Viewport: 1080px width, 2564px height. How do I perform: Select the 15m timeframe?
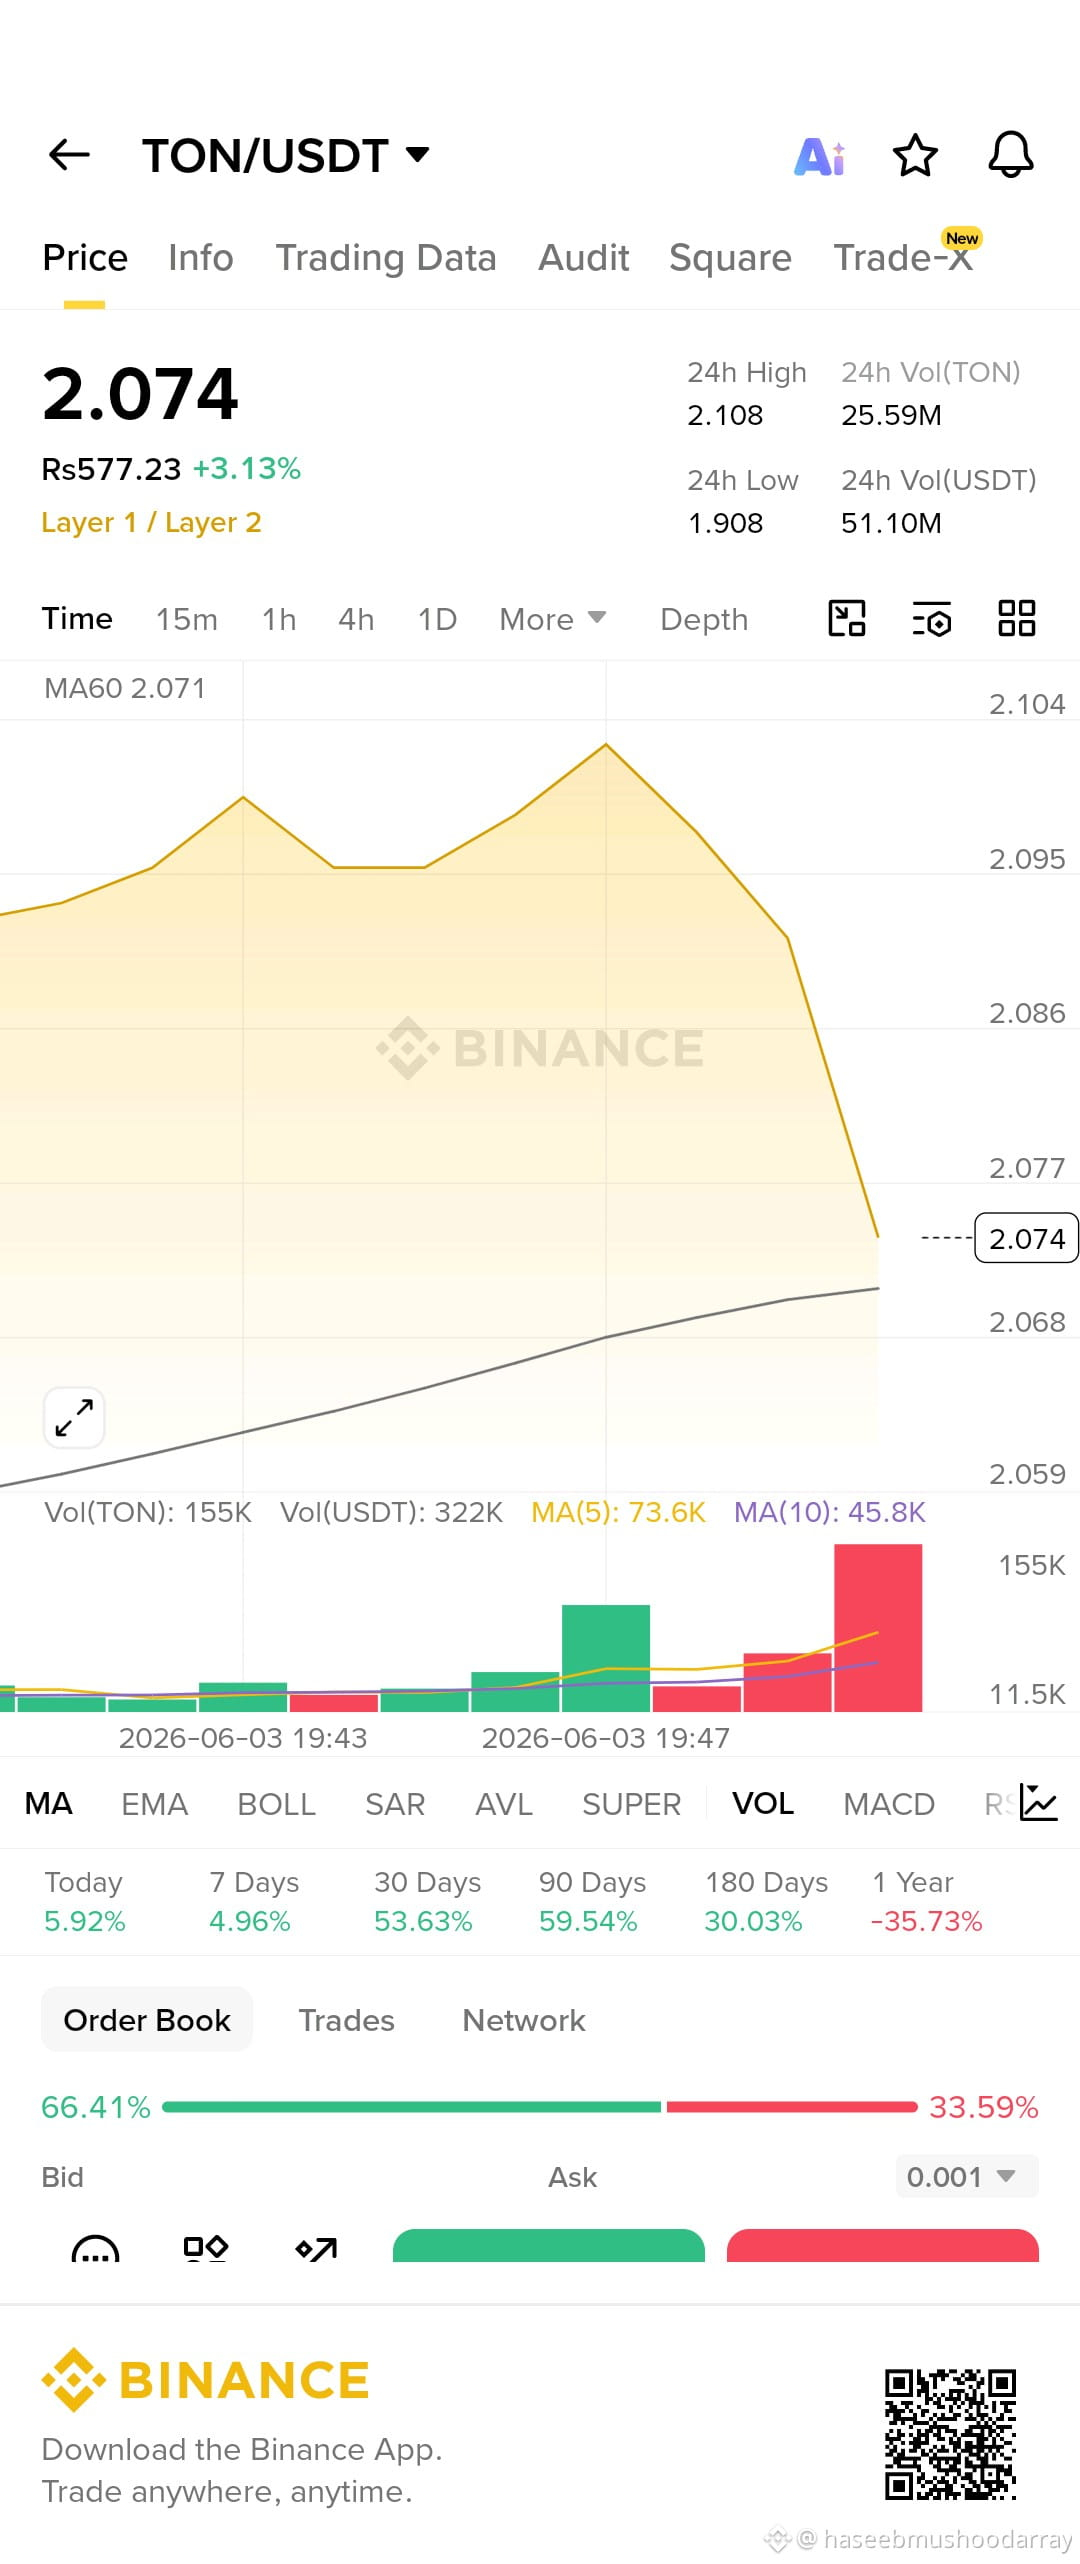pos(186,619)
